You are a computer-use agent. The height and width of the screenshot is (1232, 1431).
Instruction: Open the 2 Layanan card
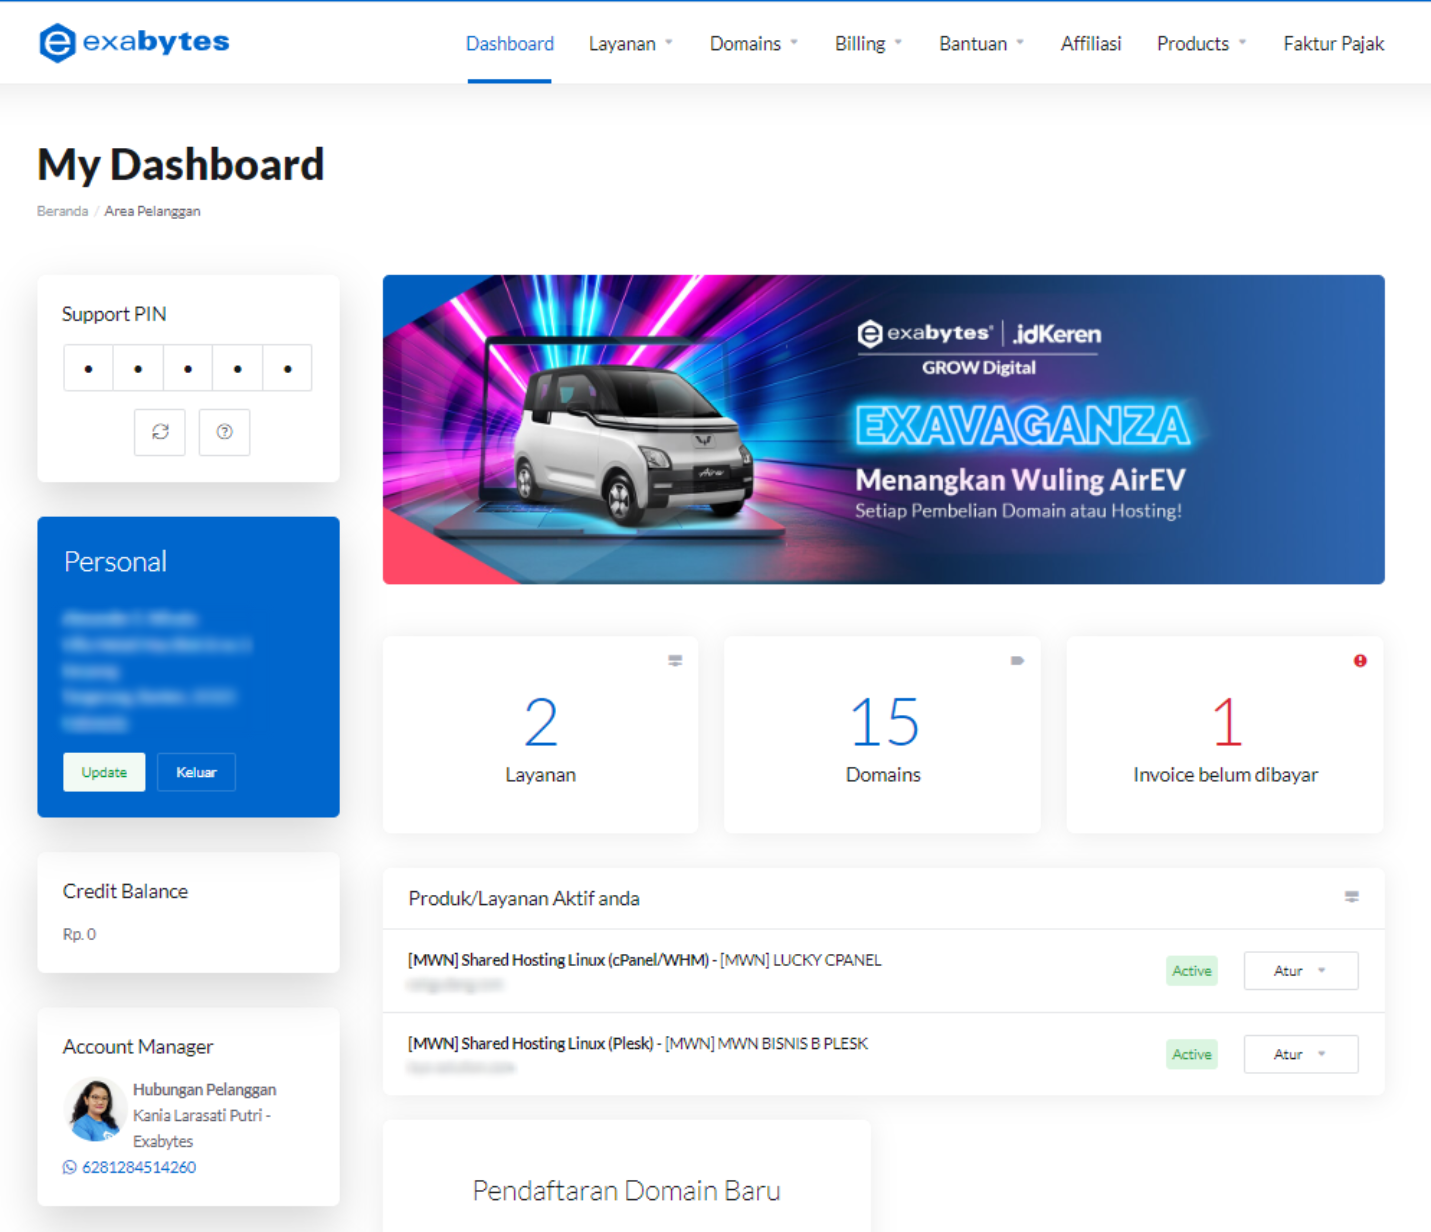[540, 735]
